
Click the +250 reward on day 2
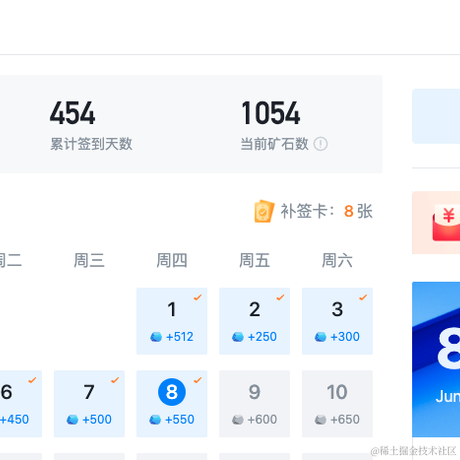[262, 337]
